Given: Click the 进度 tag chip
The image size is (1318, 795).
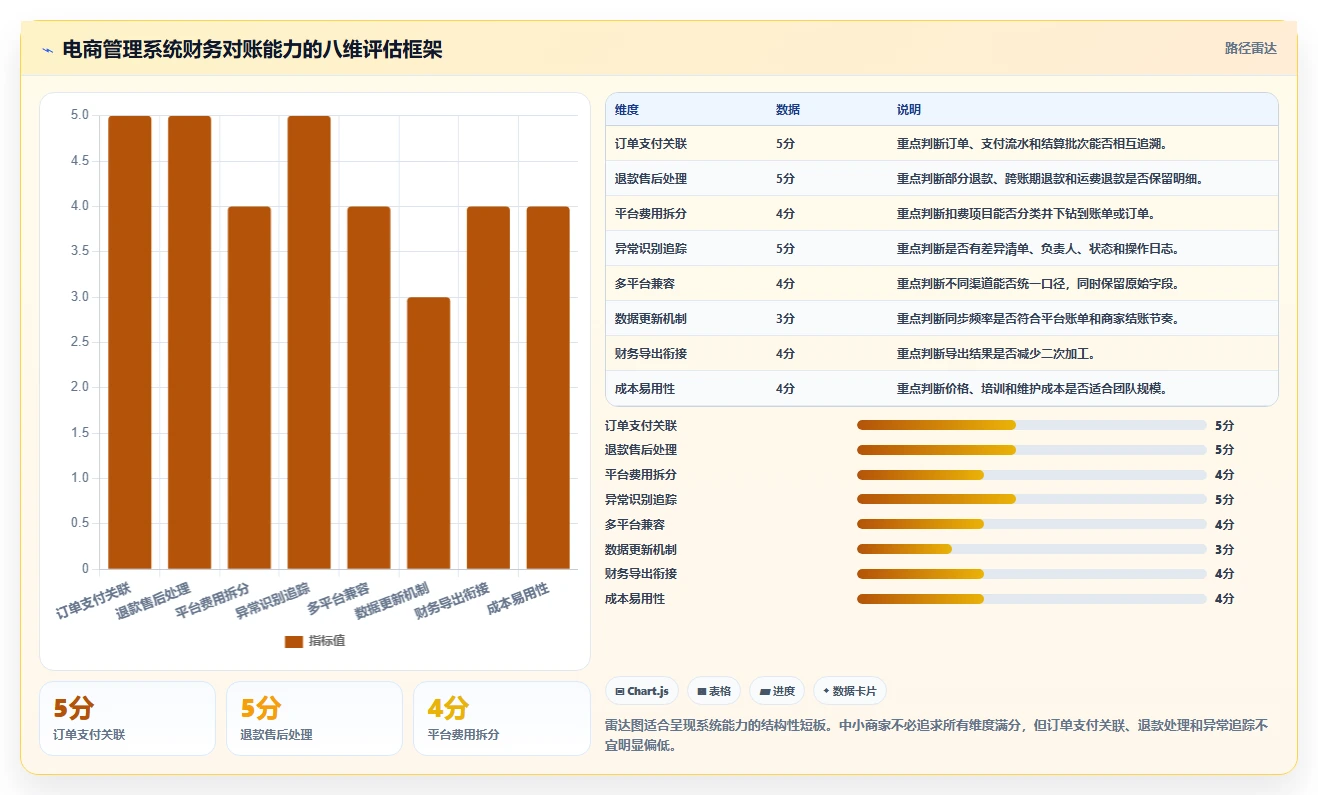Looking at the screenshot, I should click(777, 691).
